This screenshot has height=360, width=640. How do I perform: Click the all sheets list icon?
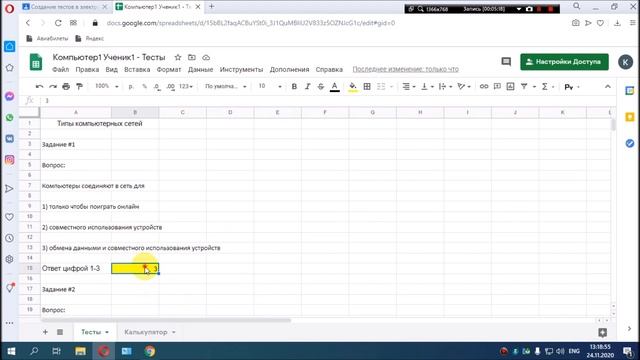click(60, 332)
